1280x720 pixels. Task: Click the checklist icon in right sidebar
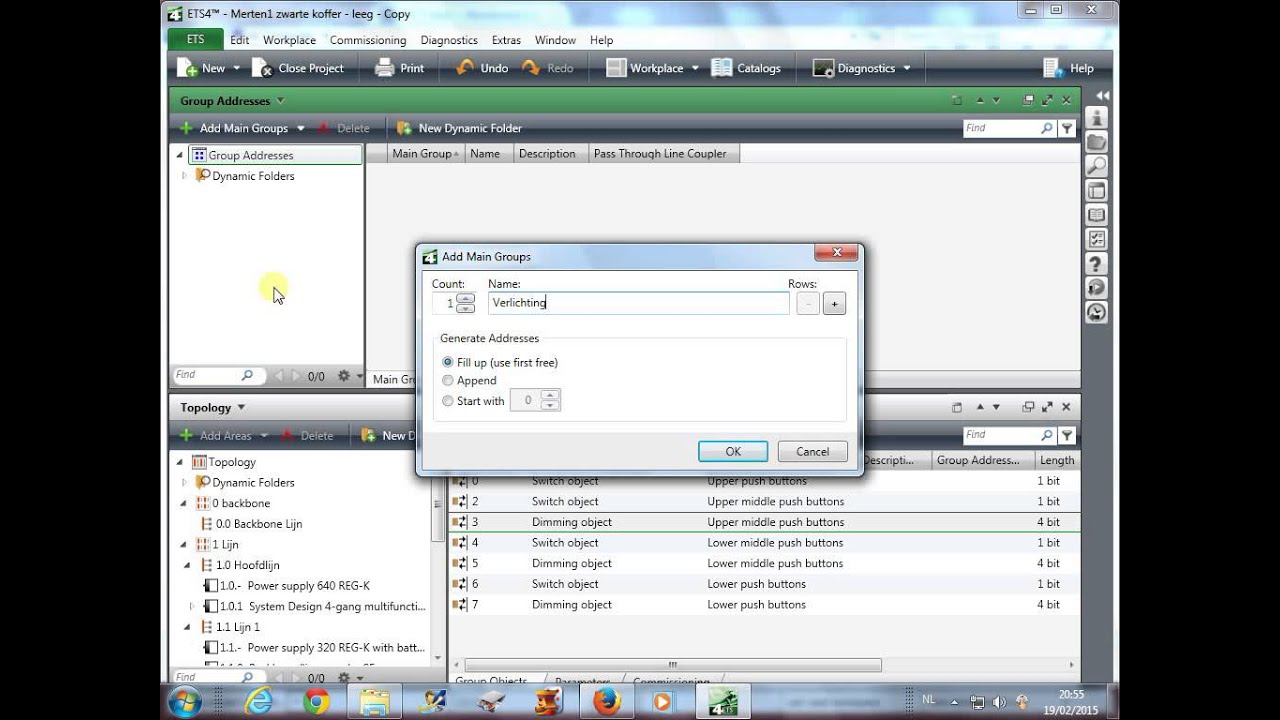point(1097,239)
